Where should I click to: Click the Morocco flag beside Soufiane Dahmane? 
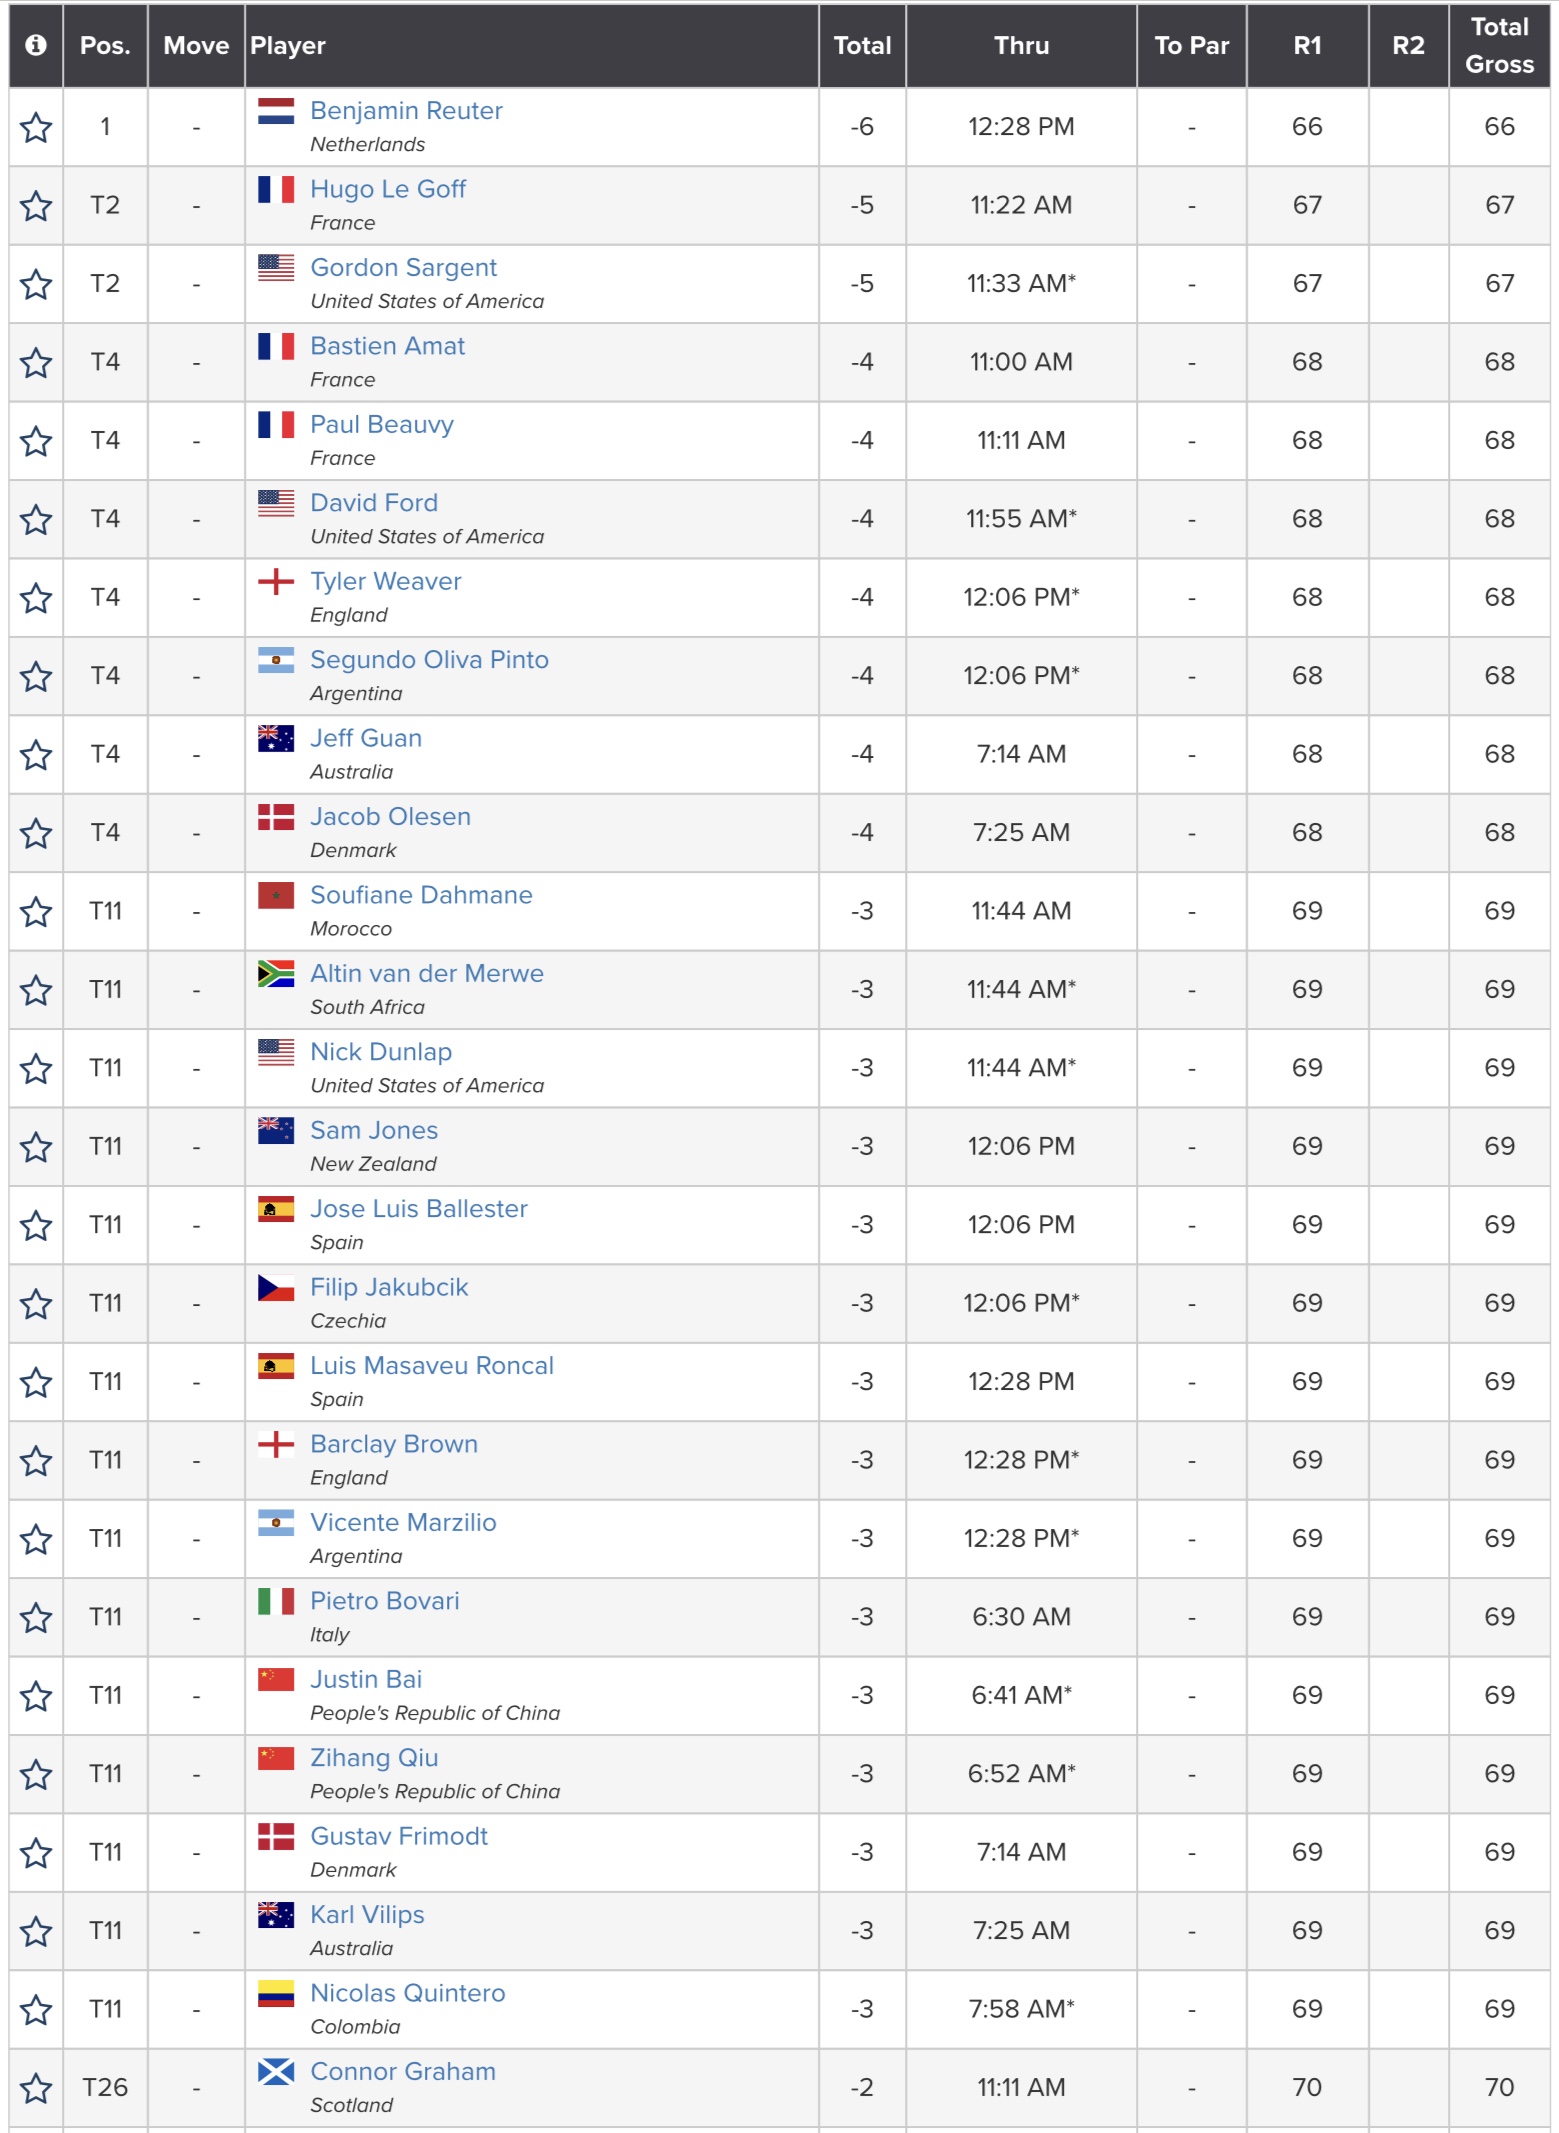[276, 895]
